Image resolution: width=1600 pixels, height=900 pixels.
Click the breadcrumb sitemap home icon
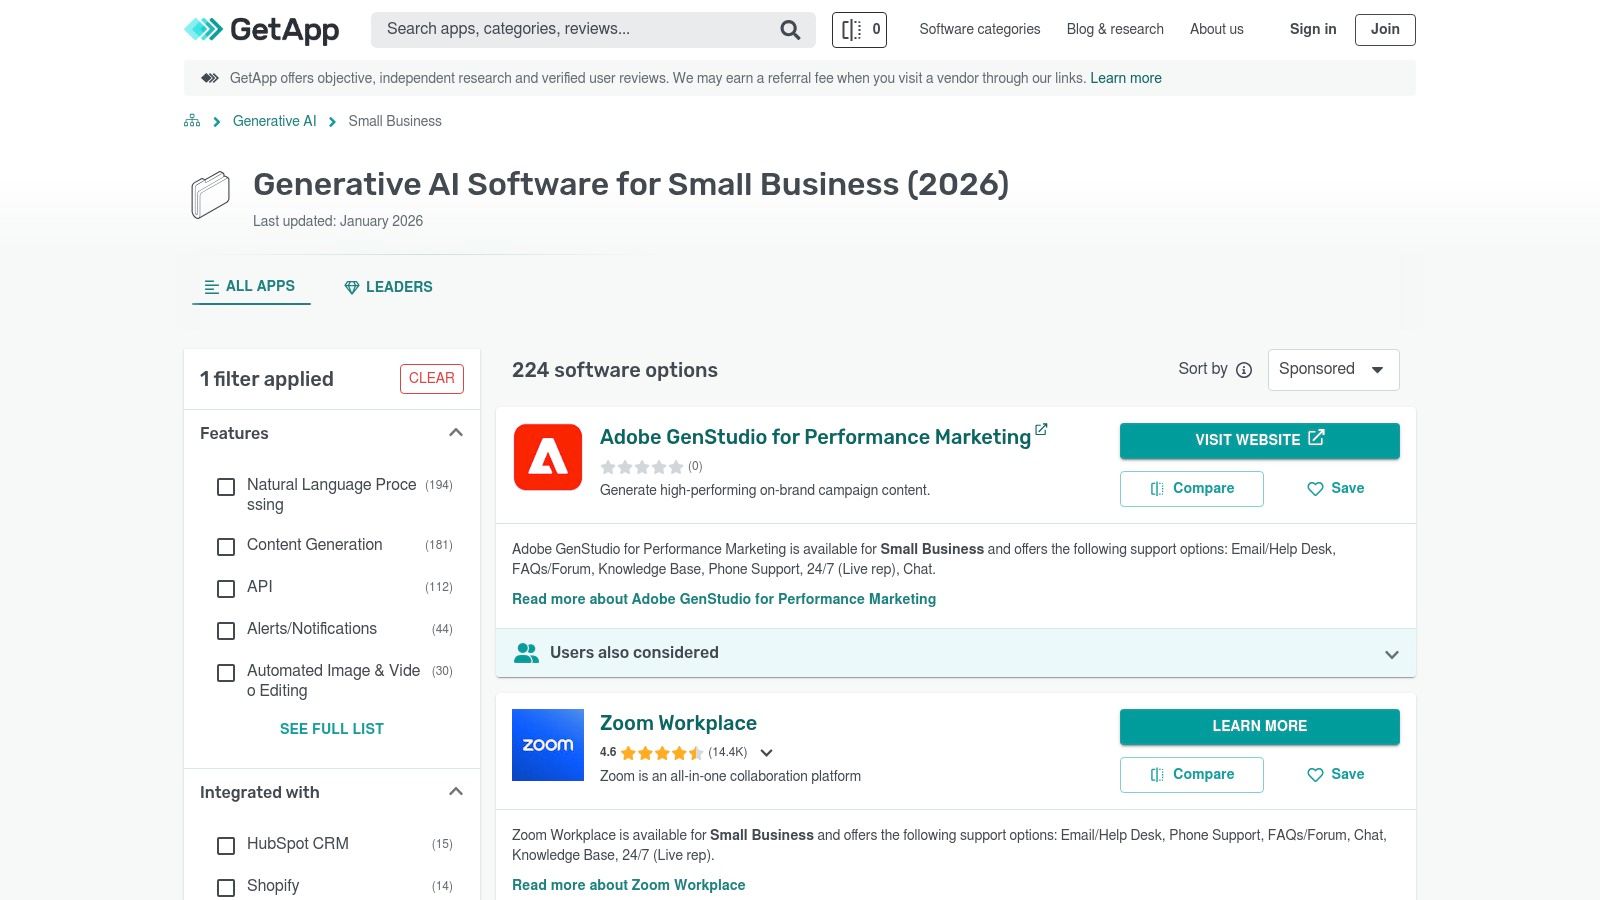click(x=192, y=121)
